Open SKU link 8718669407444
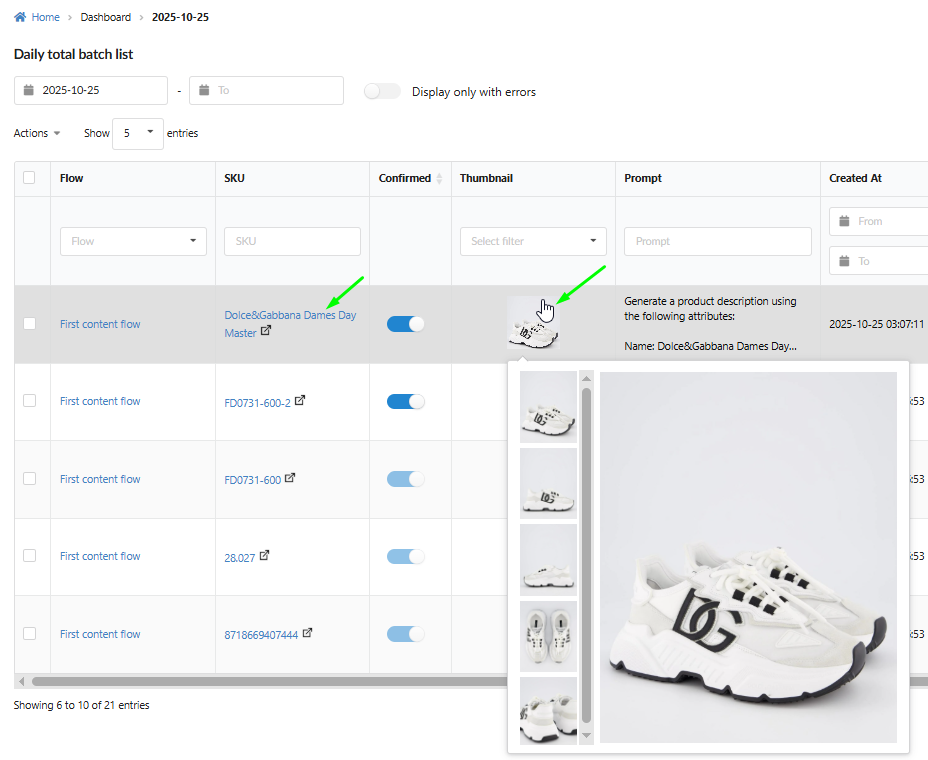 click(x=261, y=635)
